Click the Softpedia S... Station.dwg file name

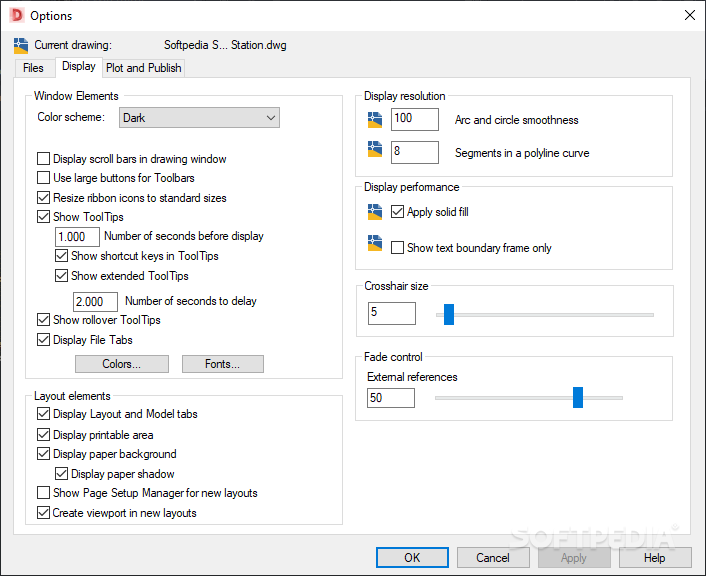pos(225,45)
